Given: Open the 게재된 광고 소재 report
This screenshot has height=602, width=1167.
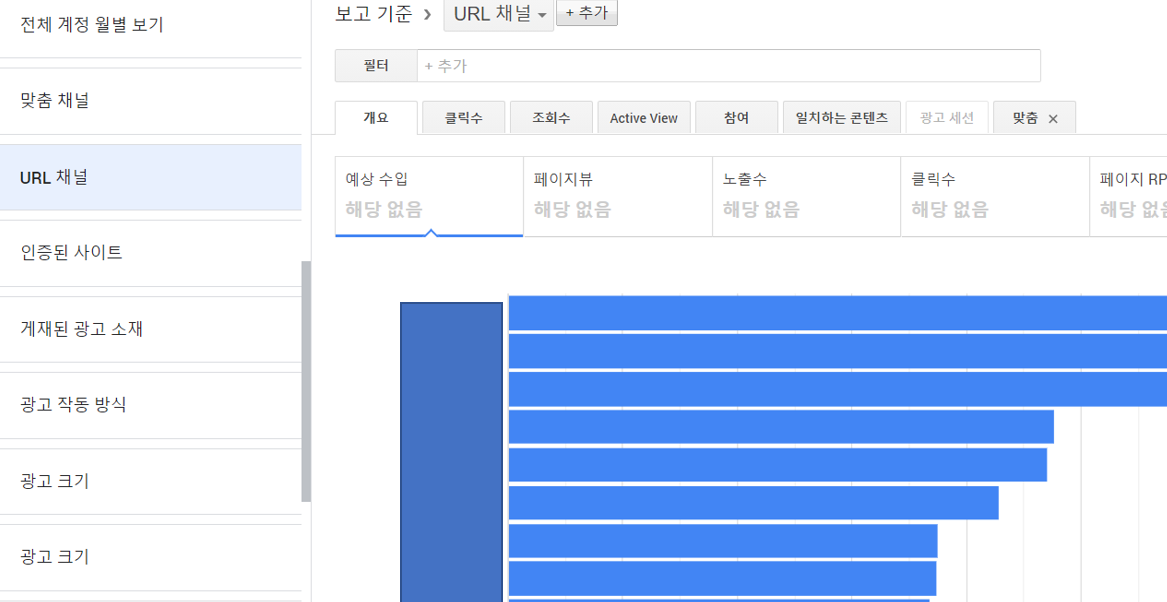Looking at the screenshot, I should tap(150, 329).
